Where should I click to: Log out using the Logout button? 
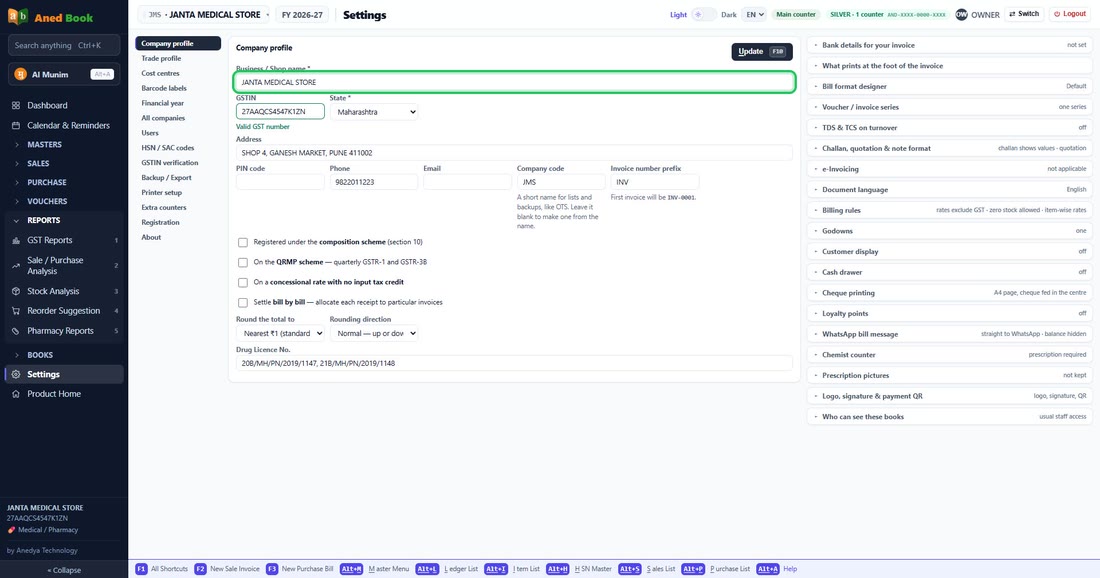(1070, 14)
